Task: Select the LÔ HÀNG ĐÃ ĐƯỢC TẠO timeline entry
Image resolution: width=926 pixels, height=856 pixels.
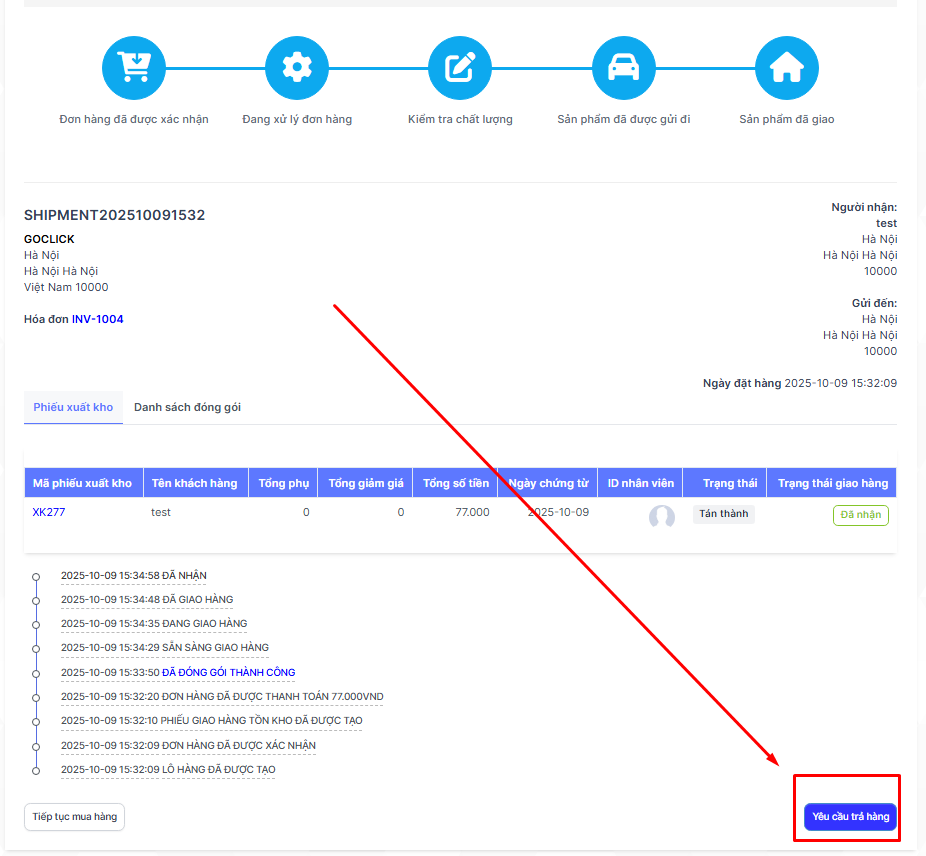Action: (168, 770)
